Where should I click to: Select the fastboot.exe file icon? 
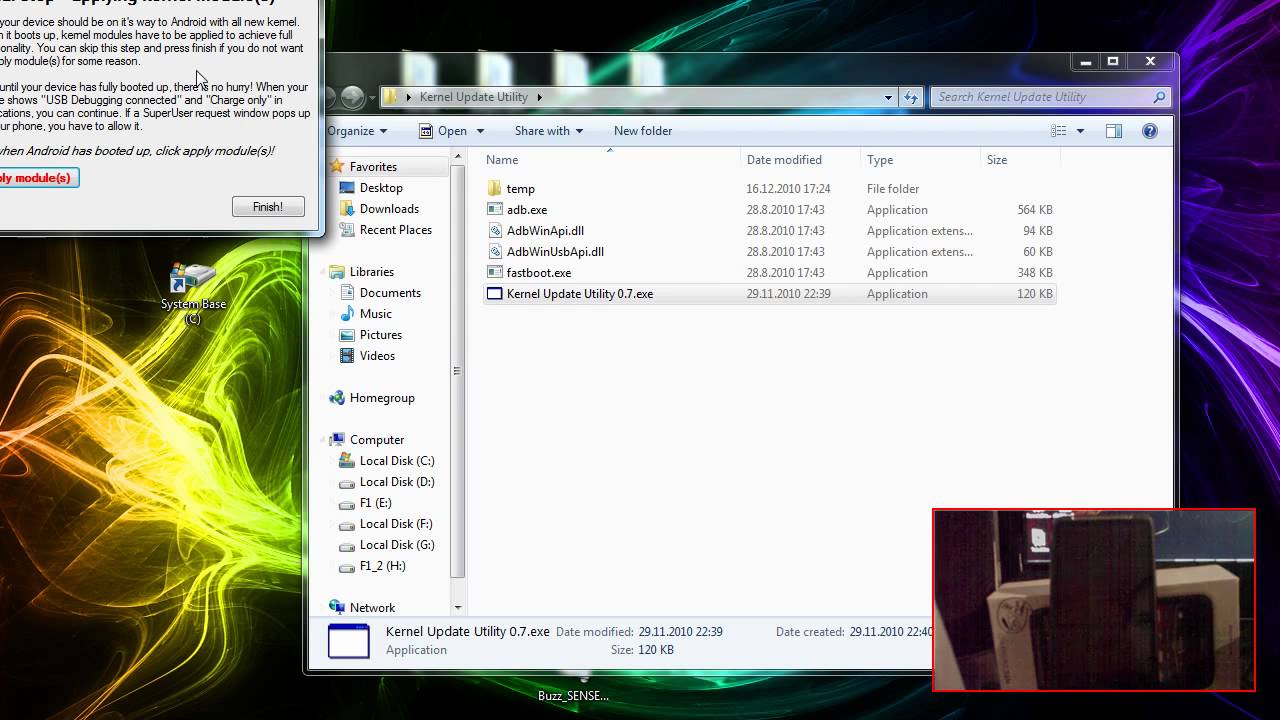coord(494,272)
